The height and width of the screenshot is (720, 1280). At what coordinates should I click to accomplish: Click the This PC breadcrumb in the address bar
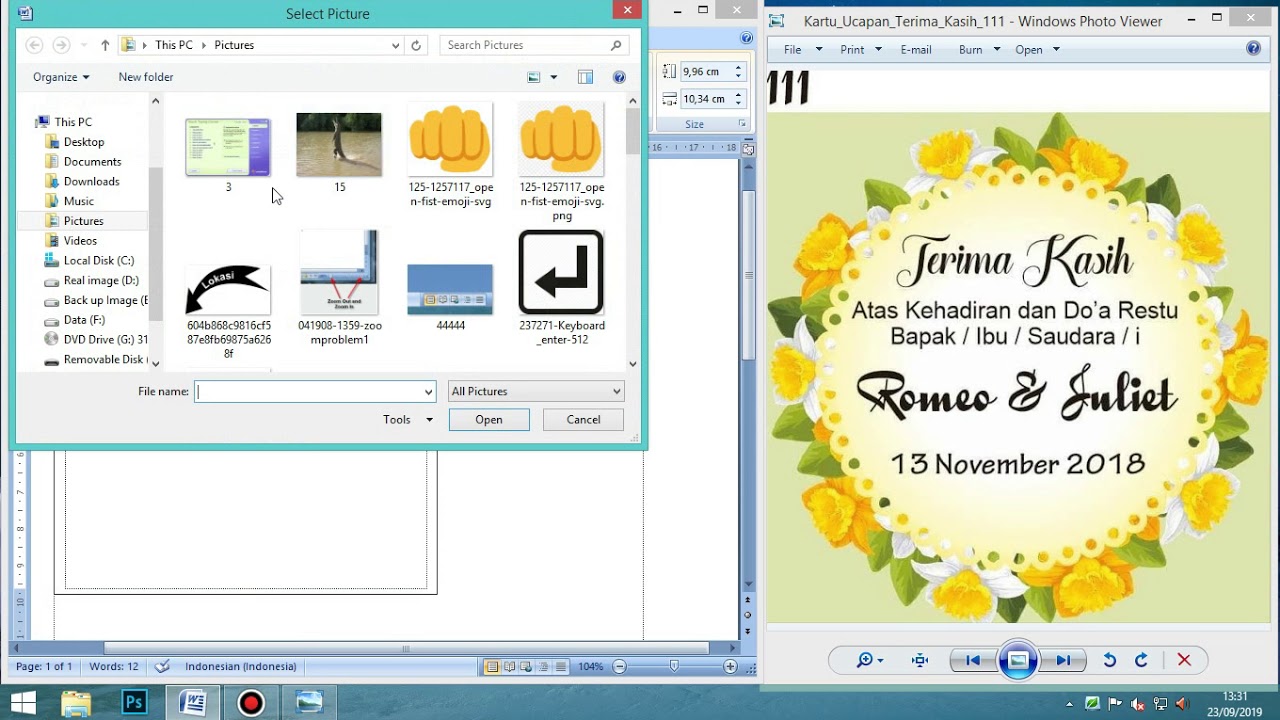pyautogui.click(x=174, y=45)
